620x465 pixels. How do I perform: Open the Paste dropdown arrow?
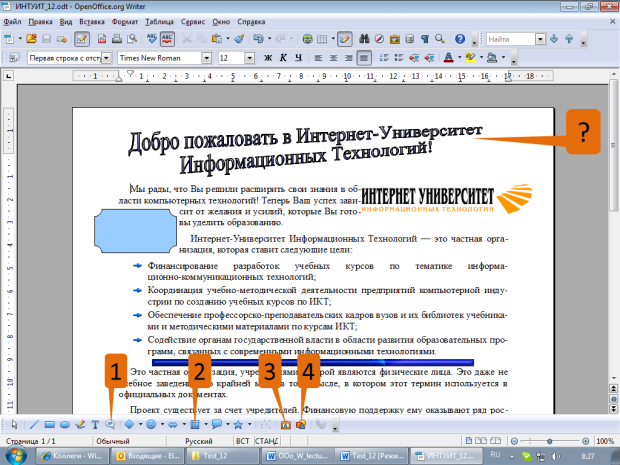pos(227,39)
